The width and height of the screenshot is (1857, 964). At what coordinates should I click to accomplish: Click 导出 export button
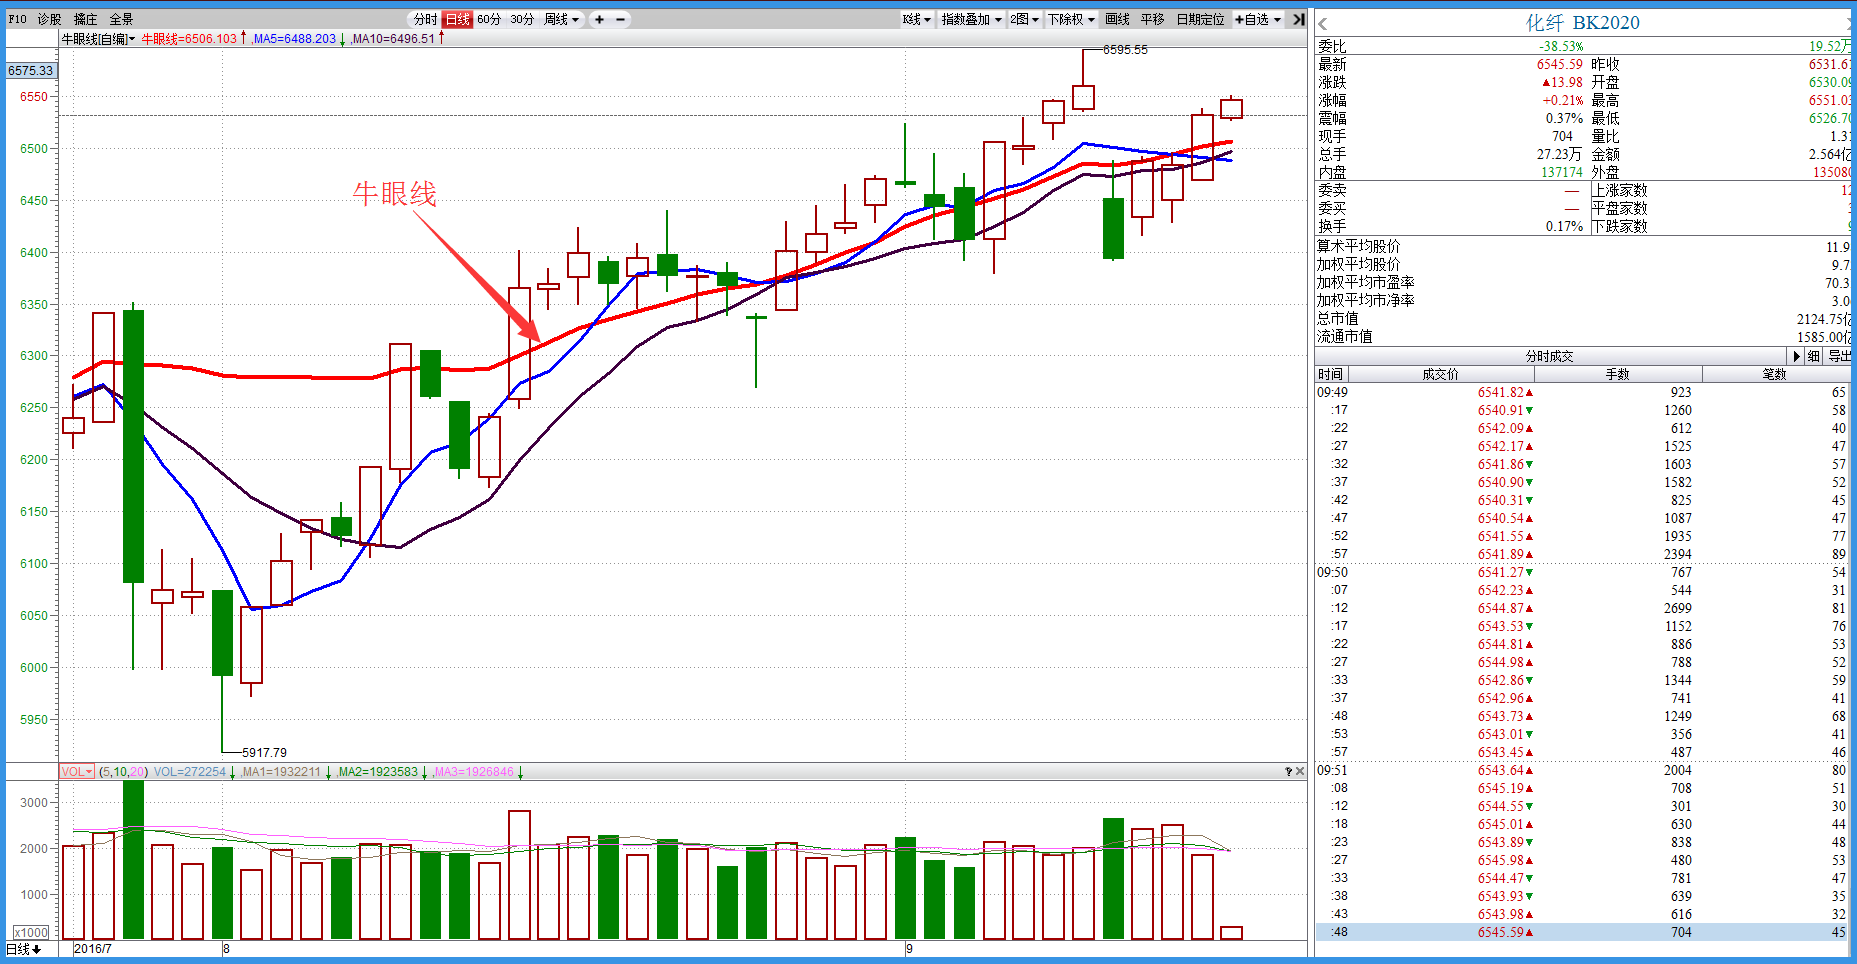pyautogui.click(x=1840, y=356)
